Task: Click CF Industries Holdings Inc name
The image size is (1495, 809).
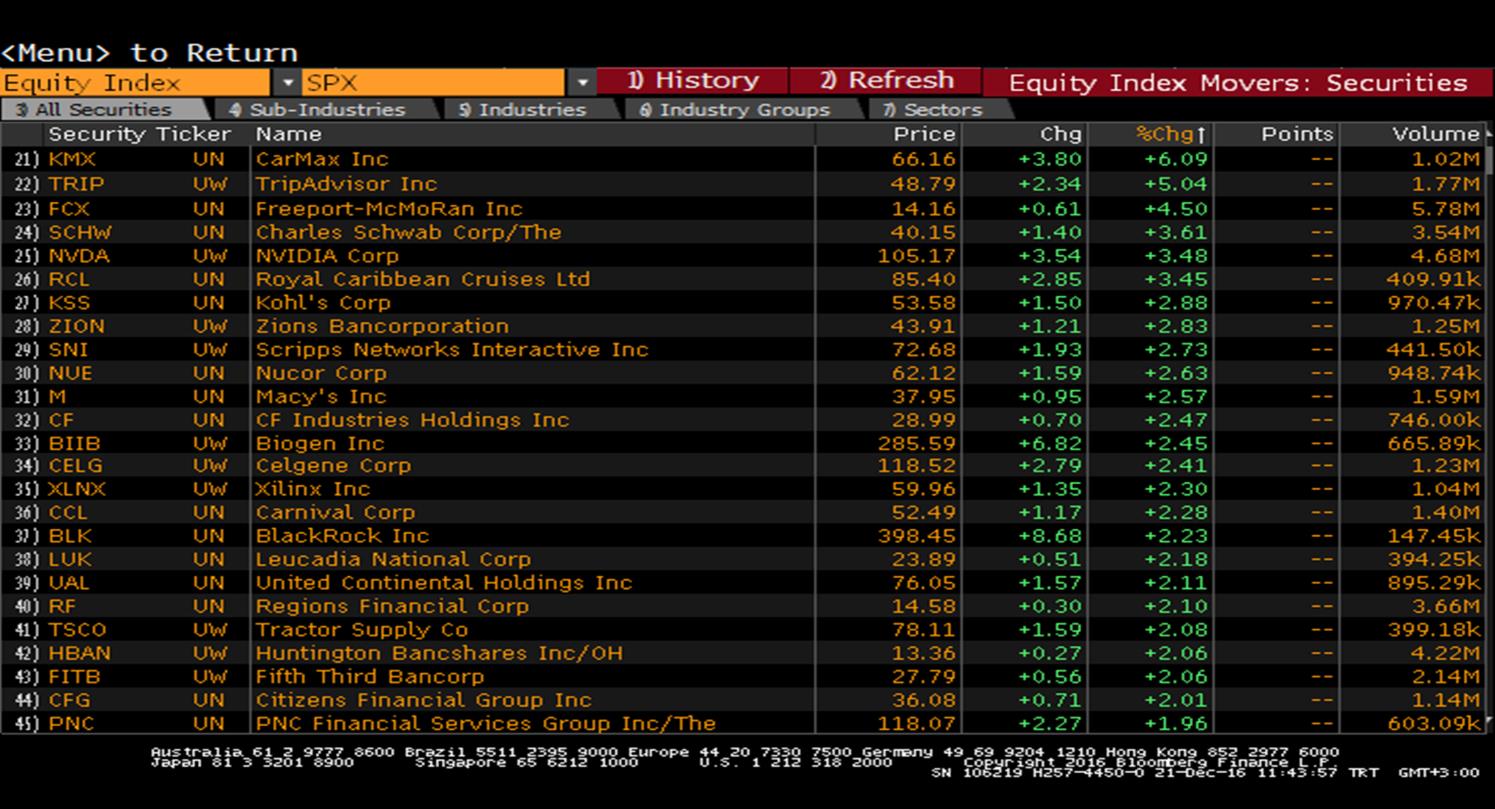Action: pyautogui.click(x=412, y=420)
